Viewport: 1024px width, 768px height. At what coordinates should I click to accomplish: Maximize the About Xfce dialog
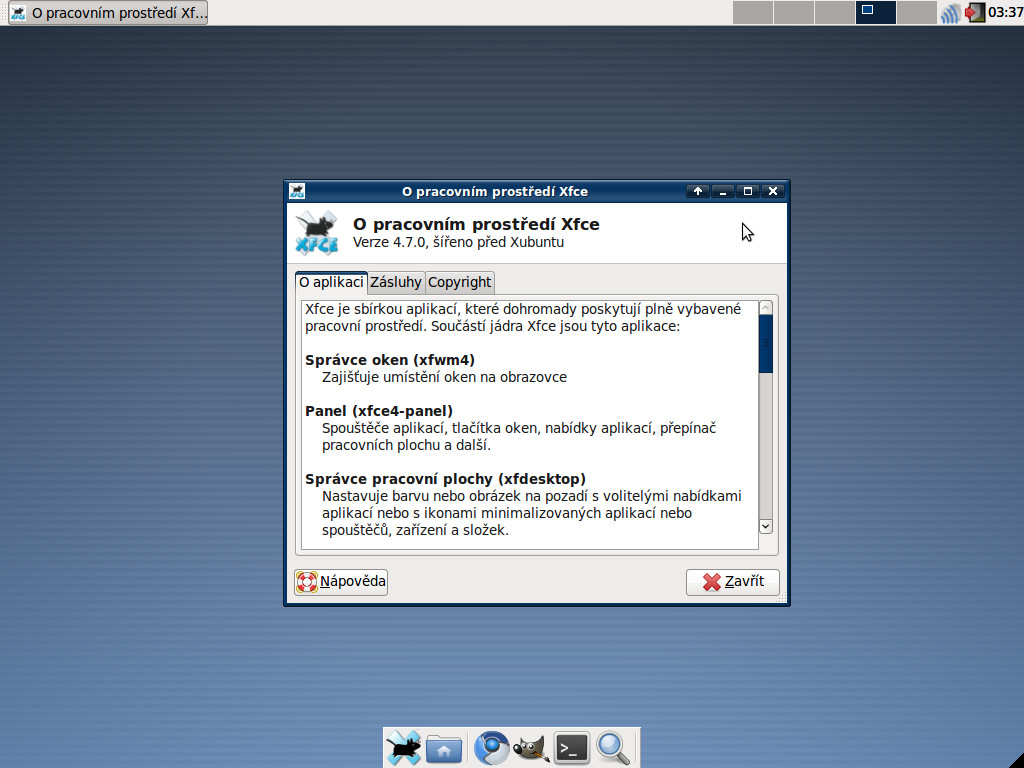coord(748,191)
